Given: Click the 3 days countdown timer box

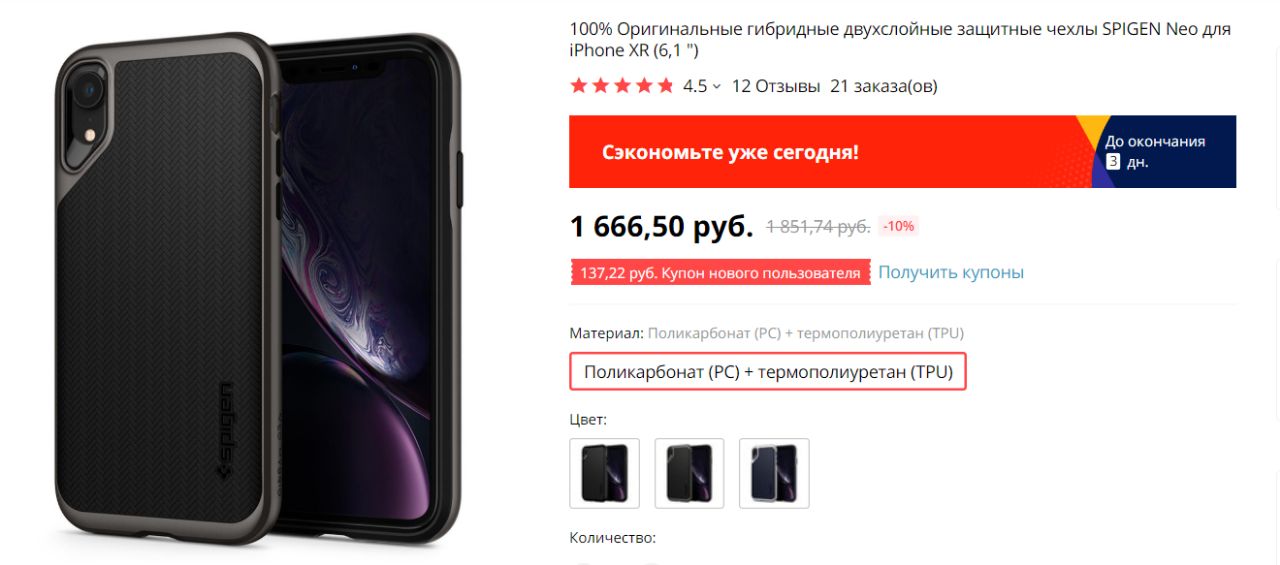Looking at the screenshot, I should pos(1112,161).
